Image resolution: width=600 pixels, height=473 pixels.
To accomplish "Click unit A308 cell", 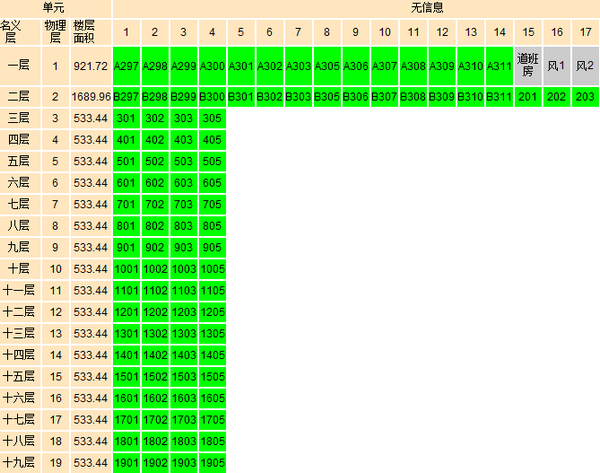I will (x=413, y=66).
